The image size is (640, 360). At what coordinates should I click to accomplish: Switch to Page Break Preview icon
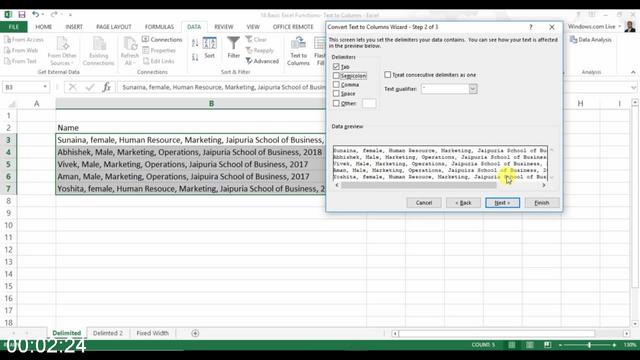pyautogui.click(x=547, y=345)
